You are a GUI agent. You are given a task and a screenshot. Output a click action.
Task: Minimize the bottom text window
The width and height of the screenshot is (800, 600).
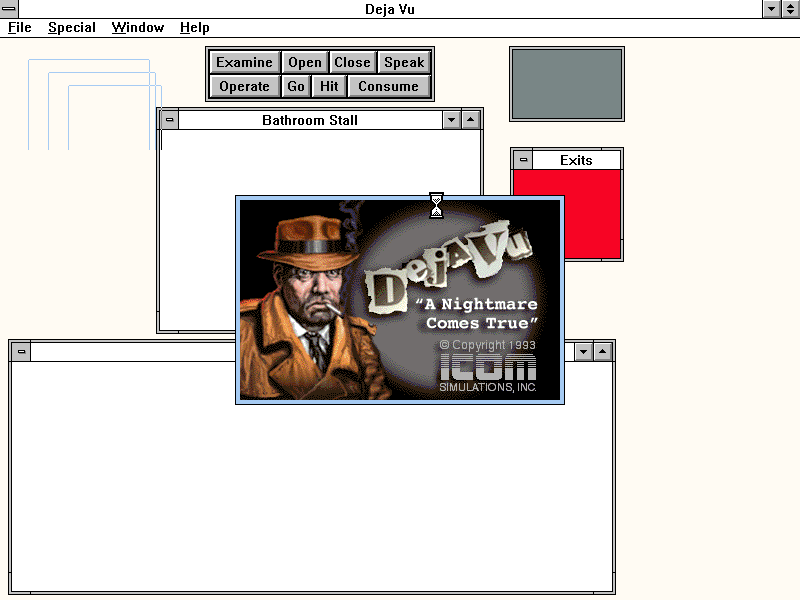(x=584, y=352)
